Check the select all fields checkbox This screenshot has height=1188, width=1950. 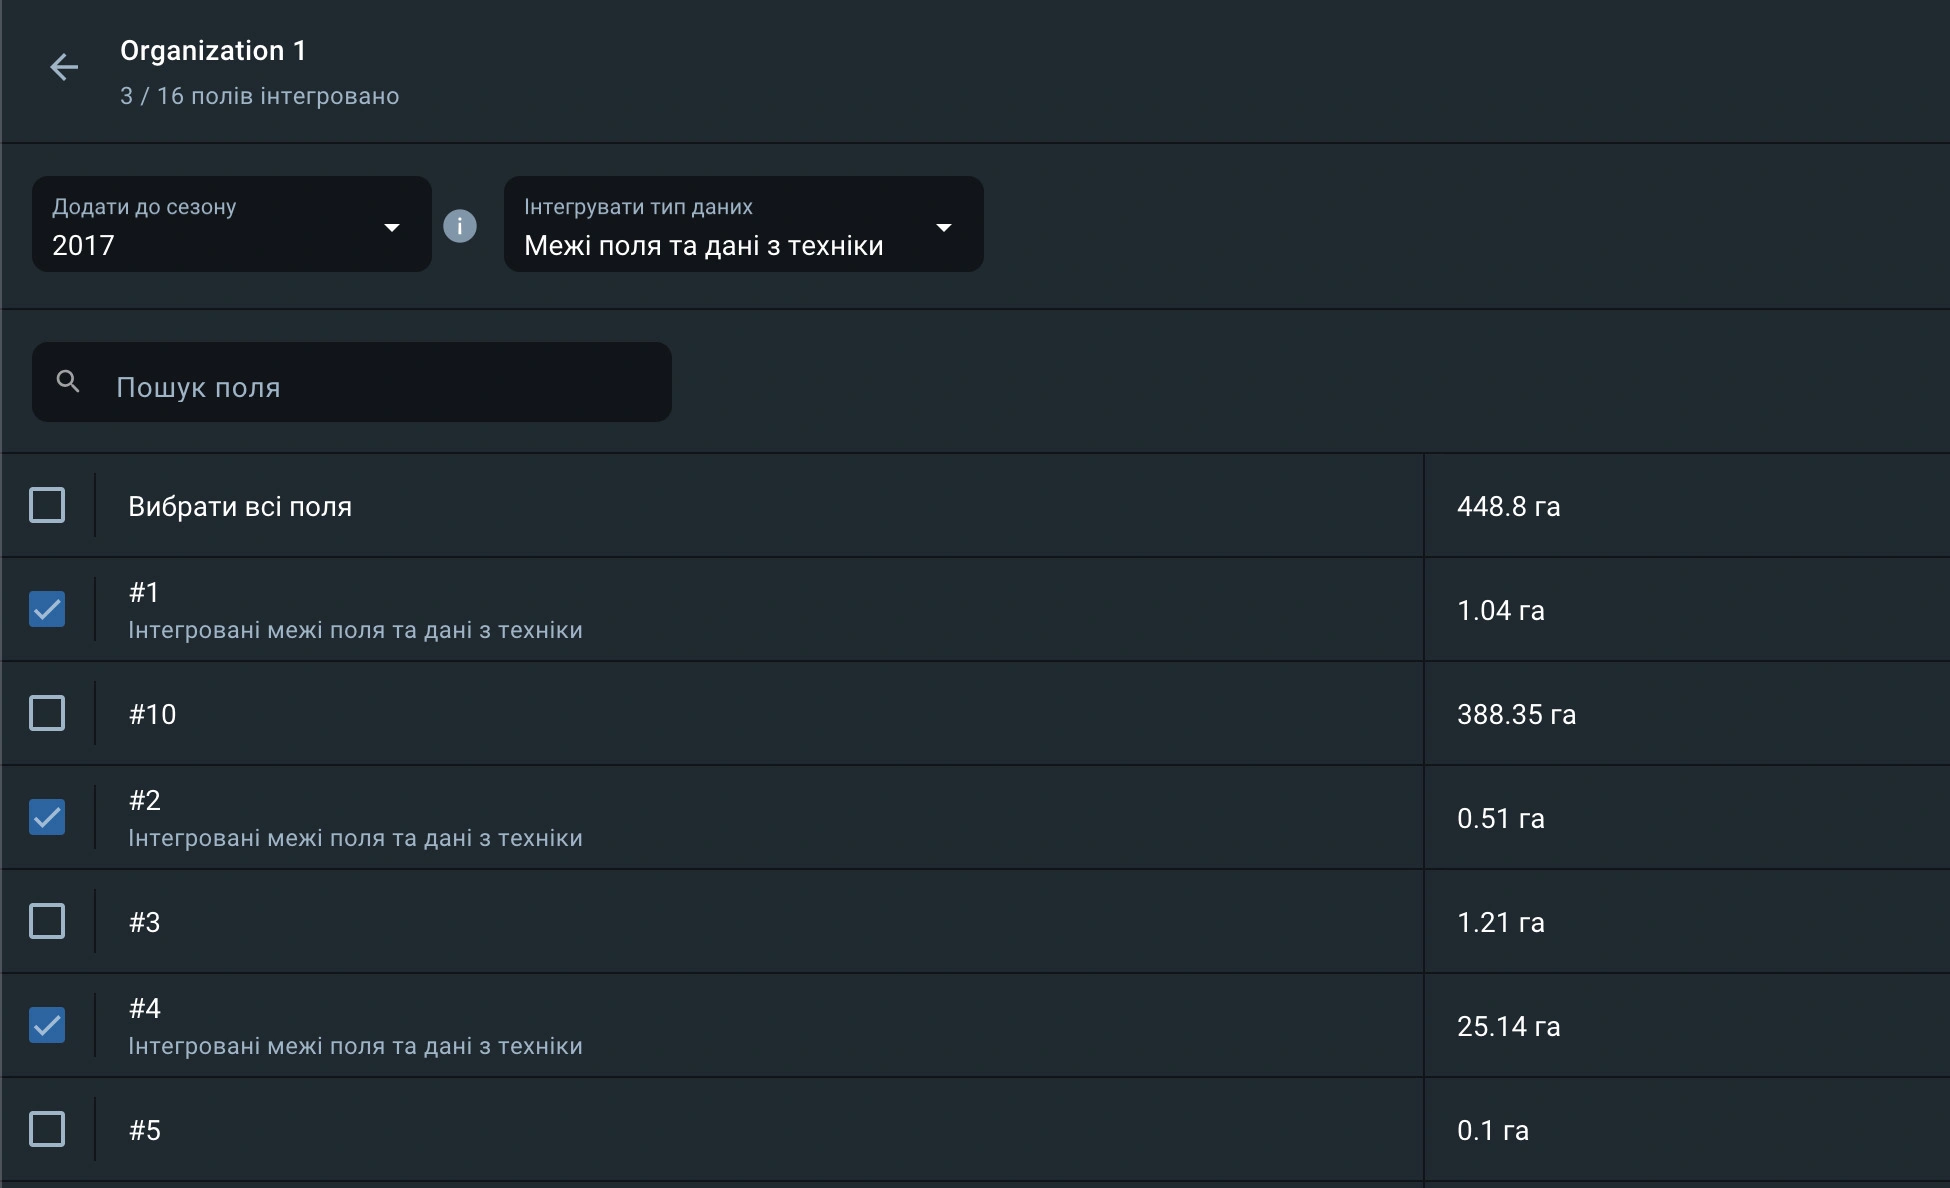click(x=47, y=505)
